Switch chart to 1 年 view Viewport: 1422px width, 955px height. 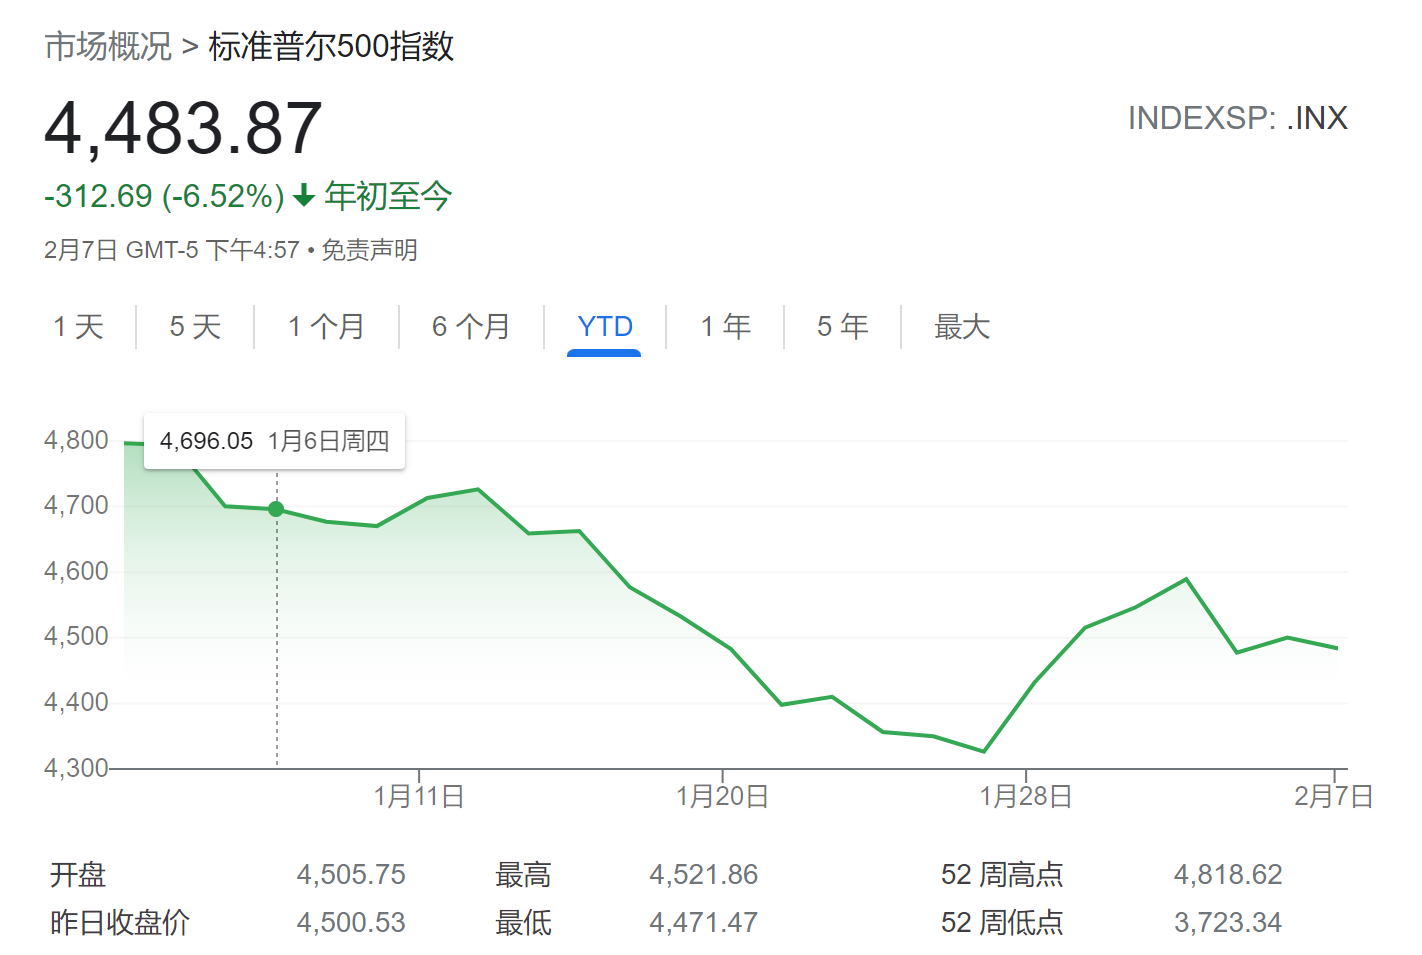[725, 326]
